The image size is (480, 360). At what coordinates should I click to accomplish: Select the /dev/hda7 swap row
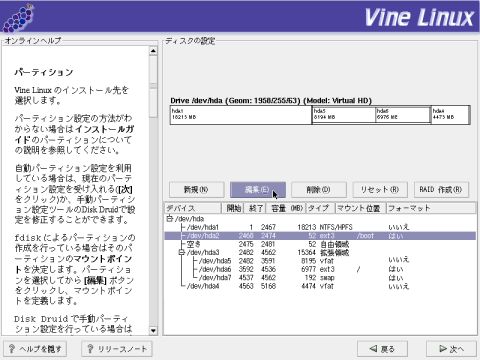pyautogui.click(x=320, y=278)
